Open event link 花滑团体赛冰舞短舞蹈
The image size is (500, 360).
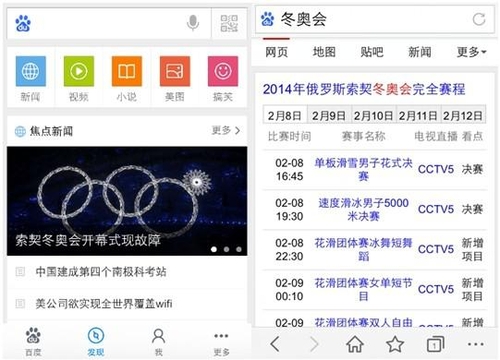pyautogui.click(x=363, y=249)
